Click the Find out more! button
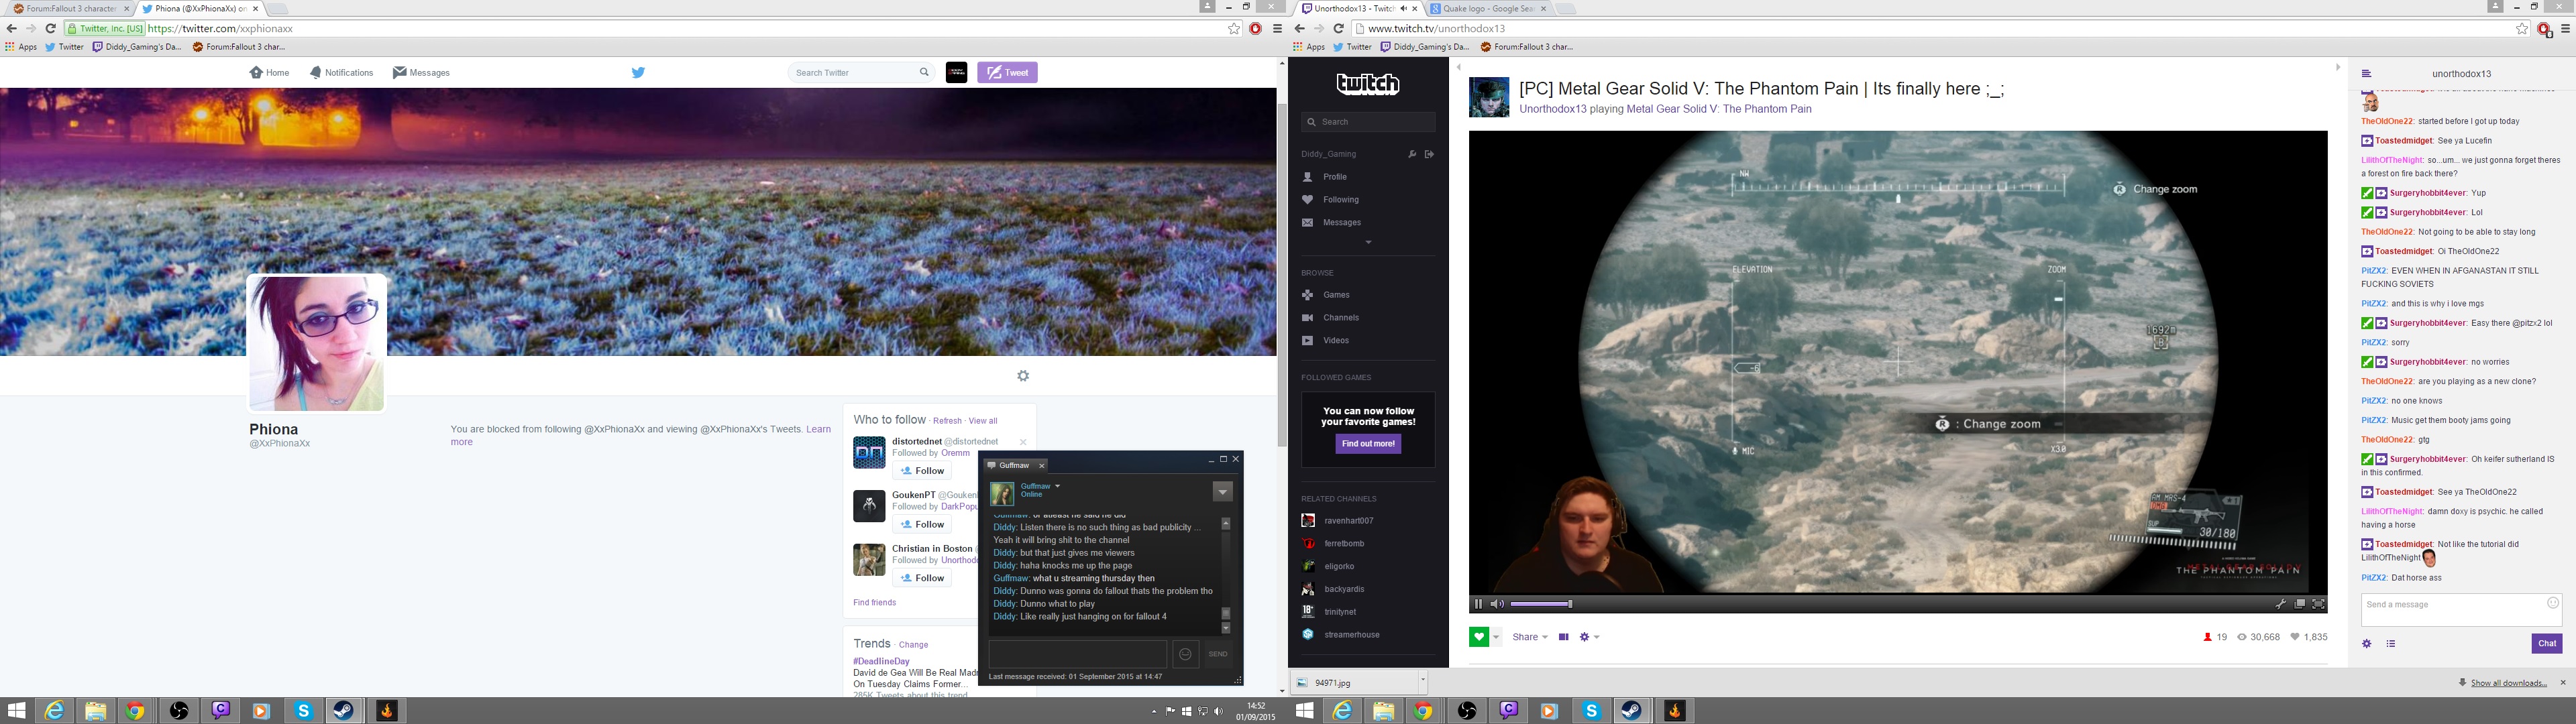This screenshot has height=724, width=2576. 1368,443
